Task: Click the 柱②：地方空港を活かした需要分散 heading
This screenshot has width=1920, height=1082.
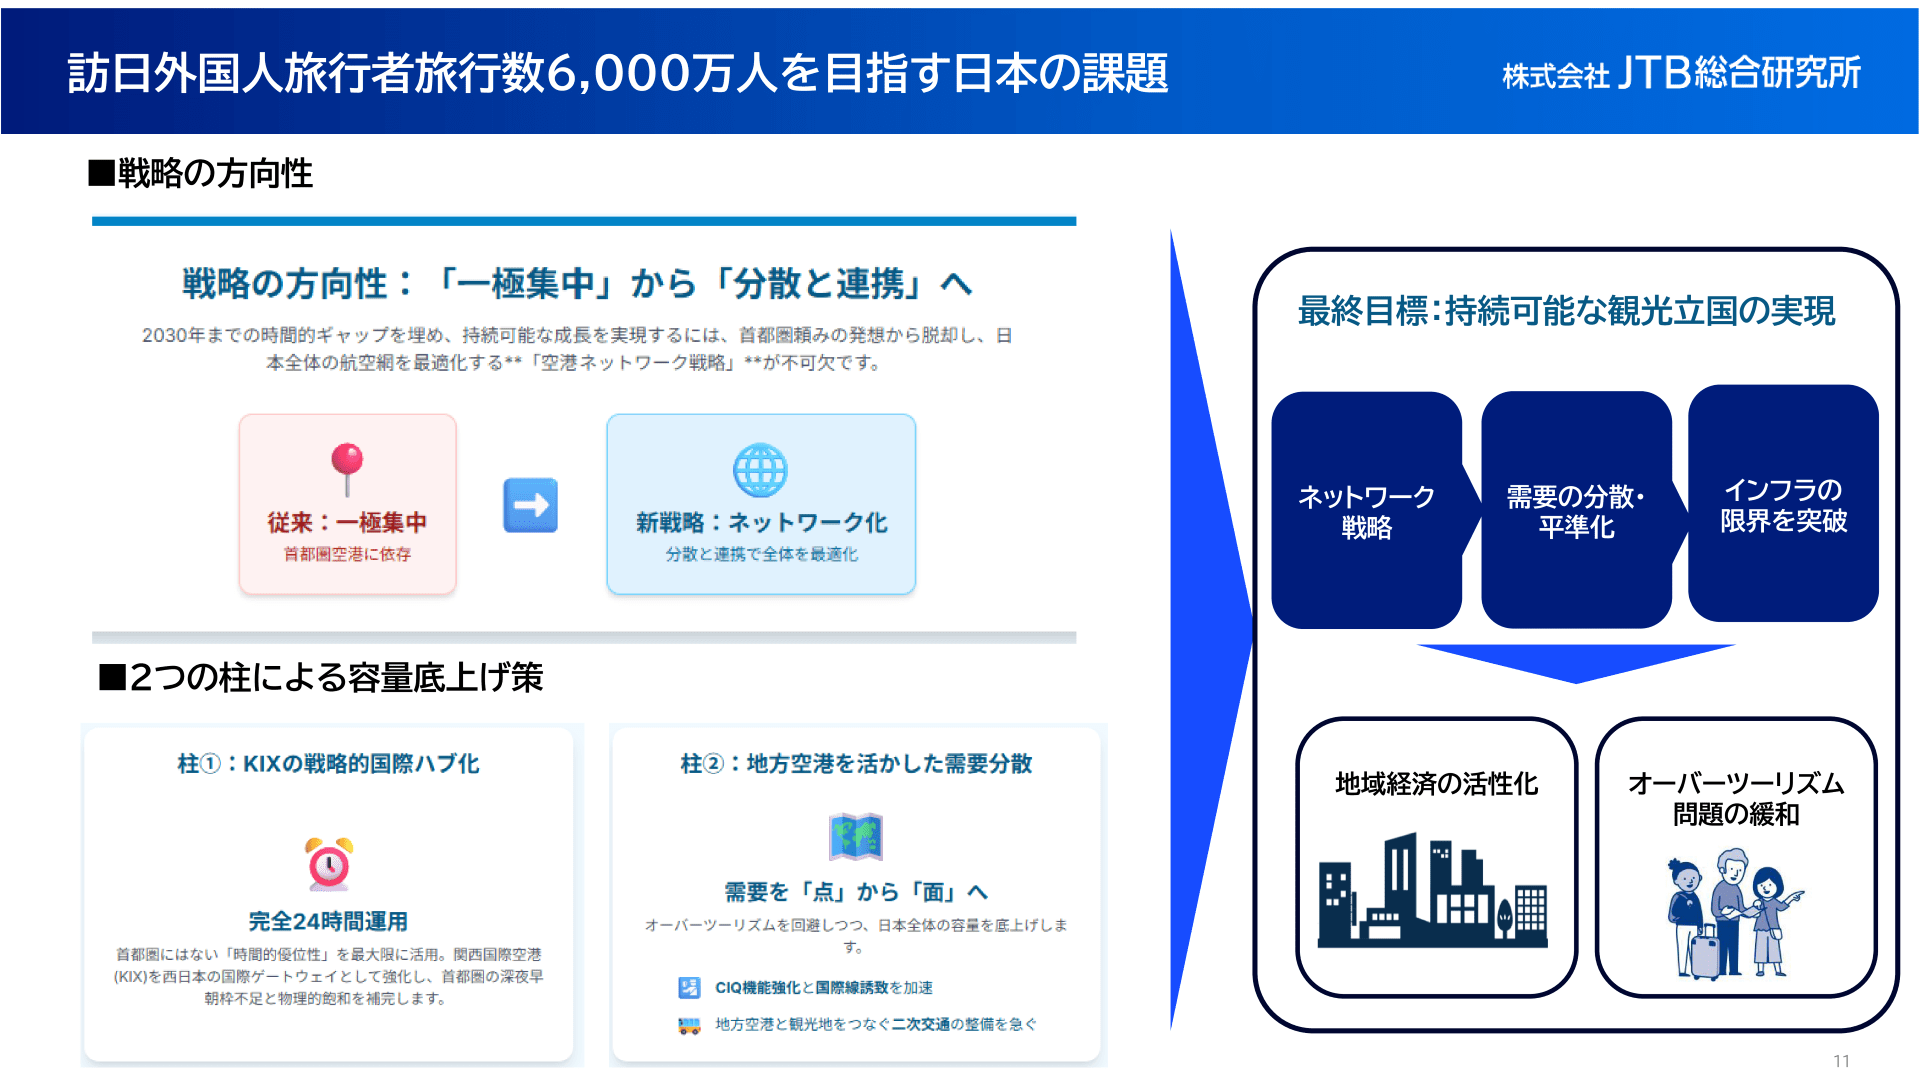Action: [x=856, y=764]
